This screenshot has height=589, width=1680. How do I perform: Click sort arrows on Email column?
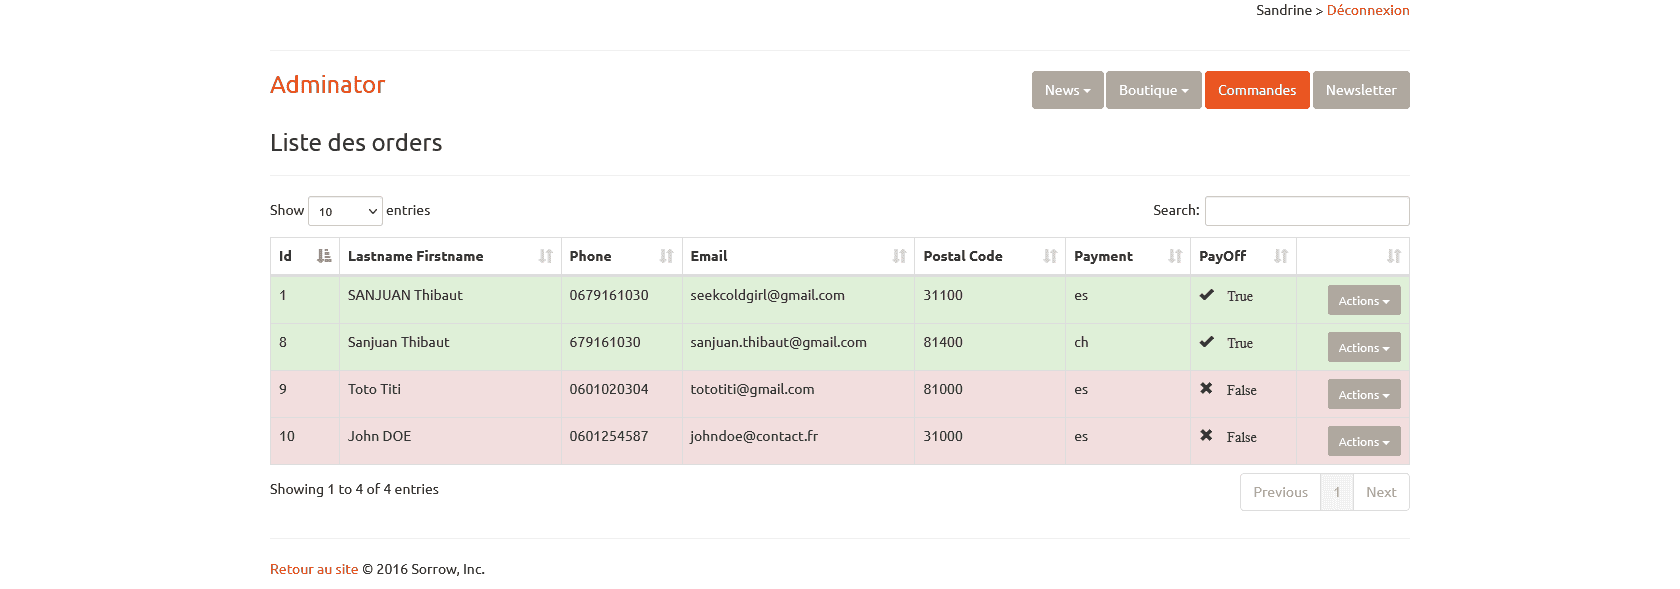pos(900,256)
